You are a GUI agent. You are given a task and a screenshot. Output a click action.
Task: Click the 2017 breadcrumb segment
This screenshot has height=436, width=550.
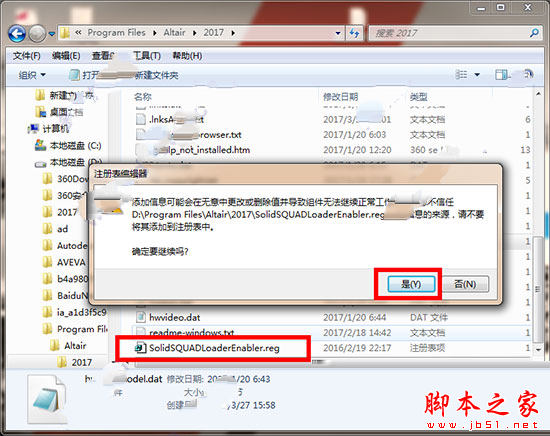(x=213, y=33)
